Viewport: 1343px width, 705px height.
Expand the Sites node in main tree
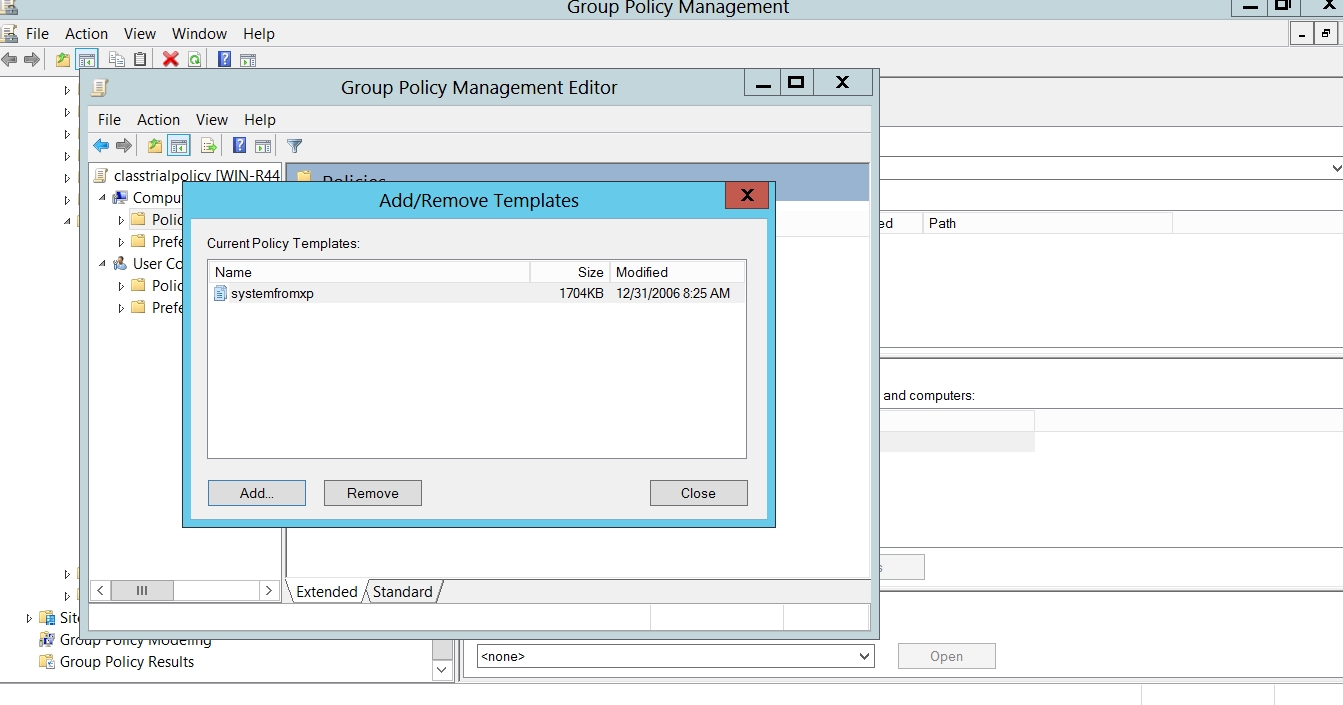[29, 618]
